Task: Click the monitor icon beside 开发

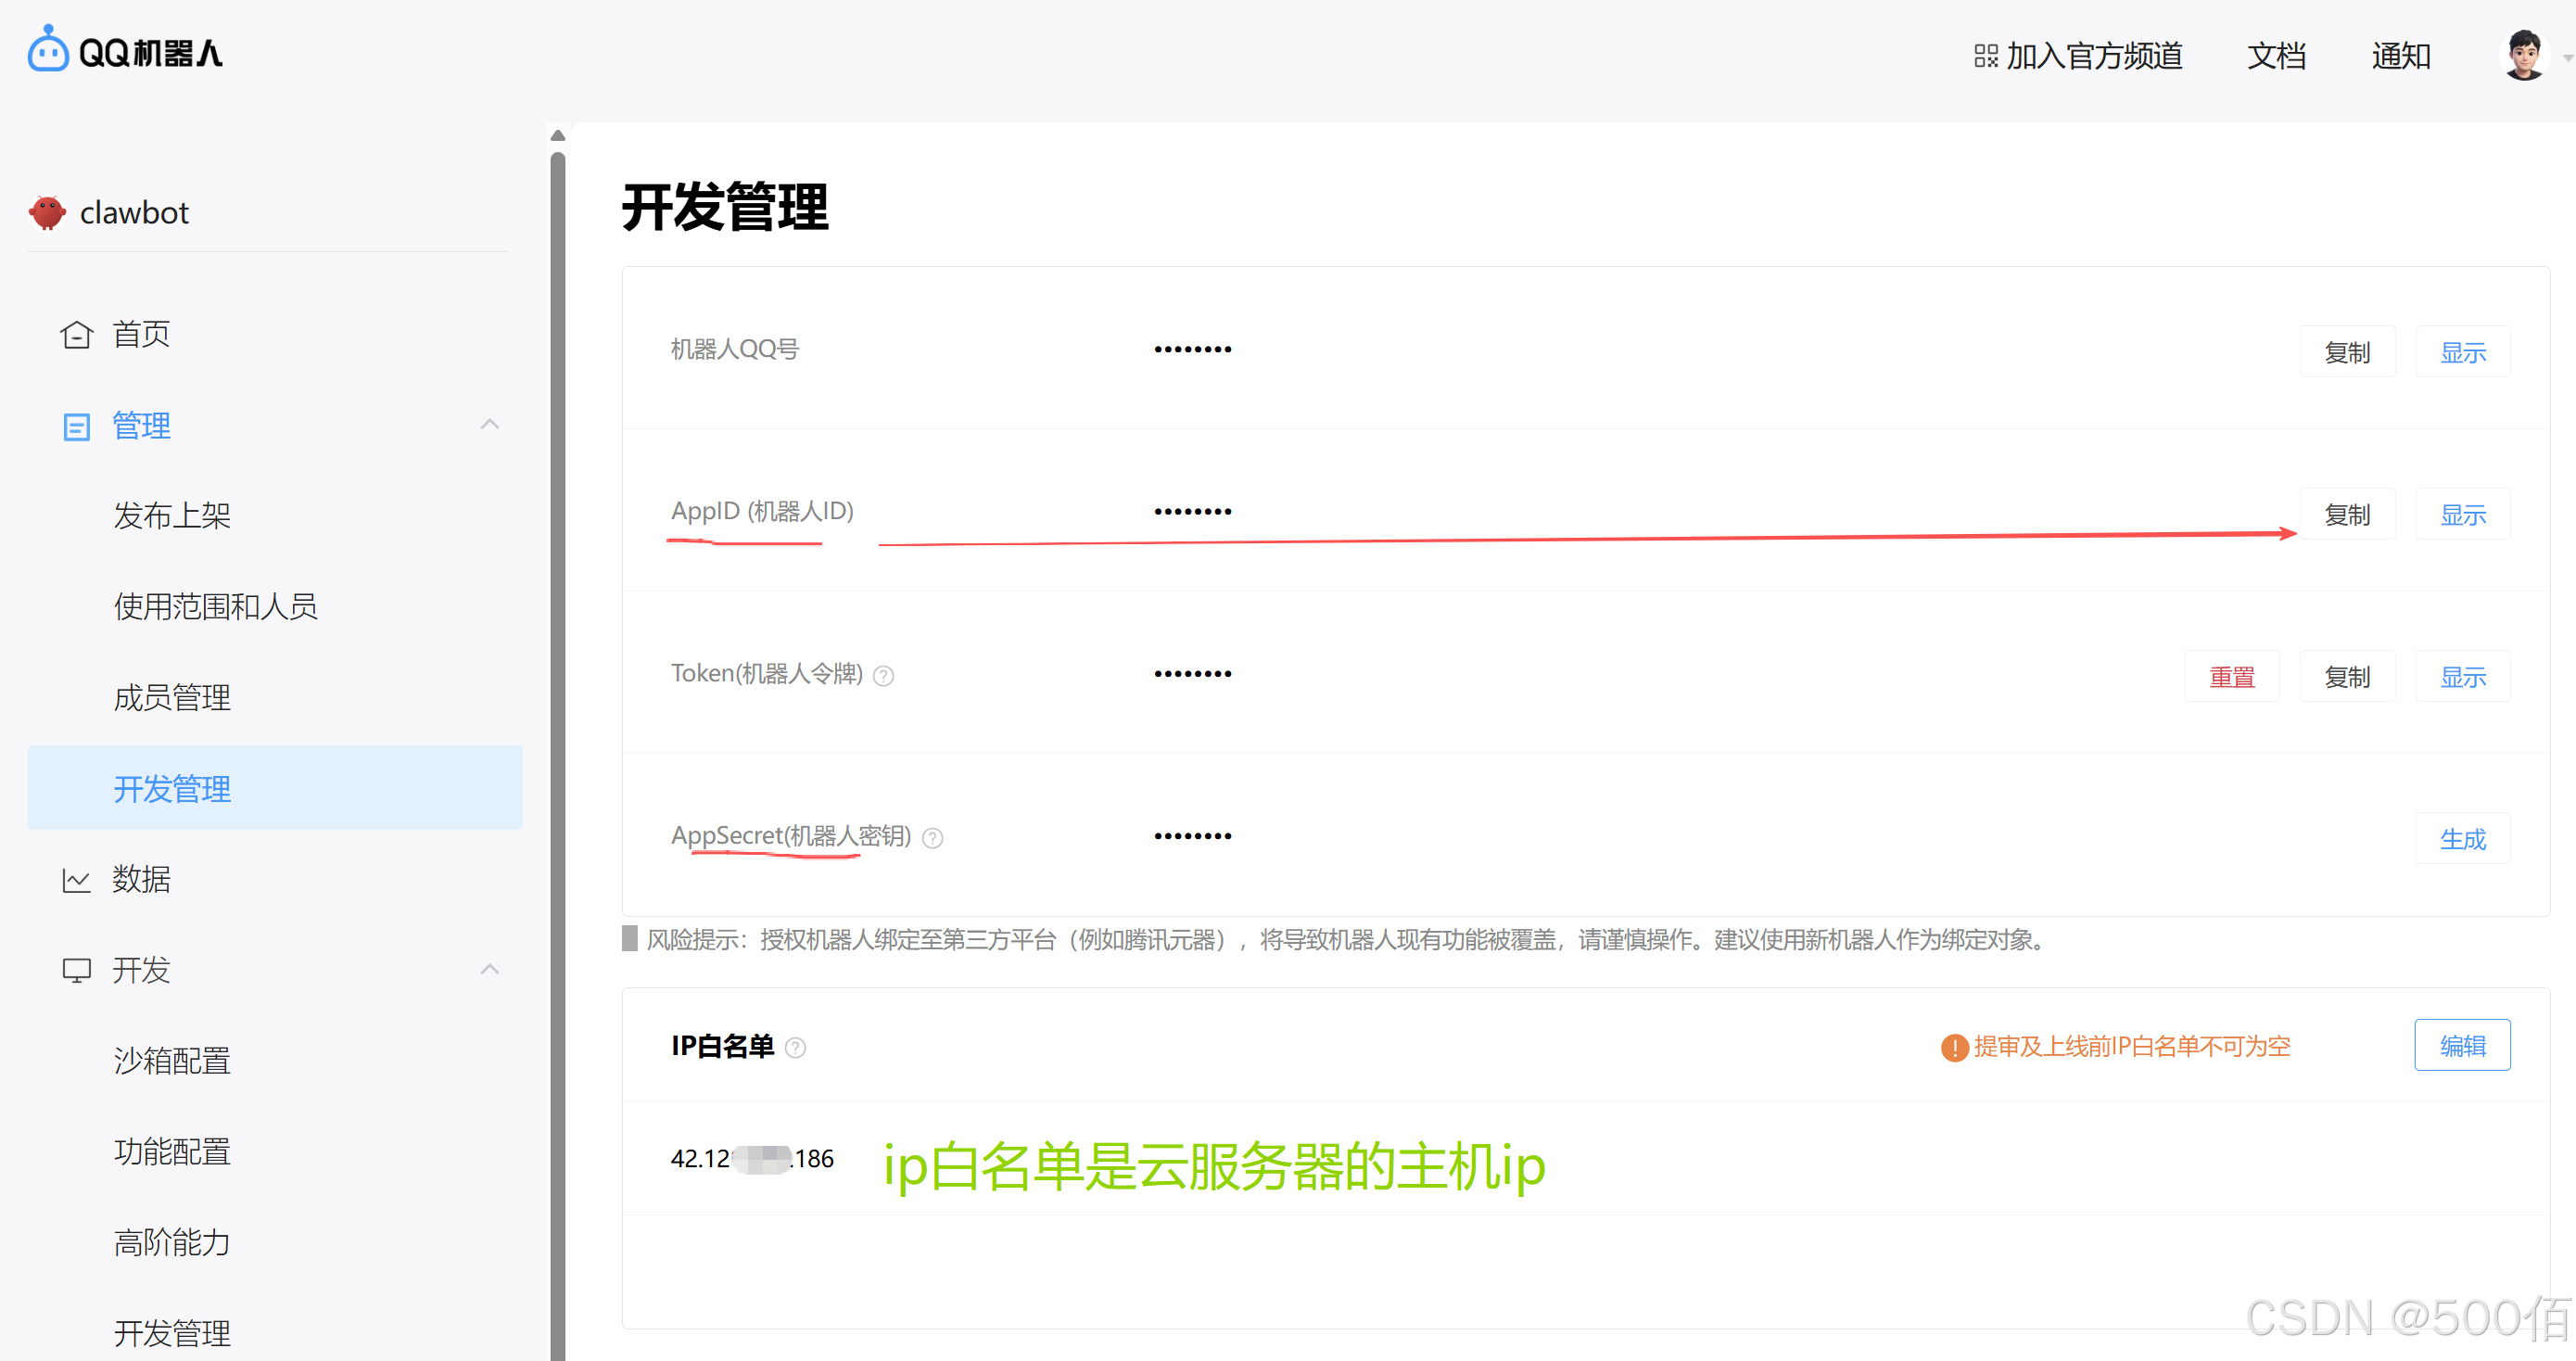Action: click(76, 969)
